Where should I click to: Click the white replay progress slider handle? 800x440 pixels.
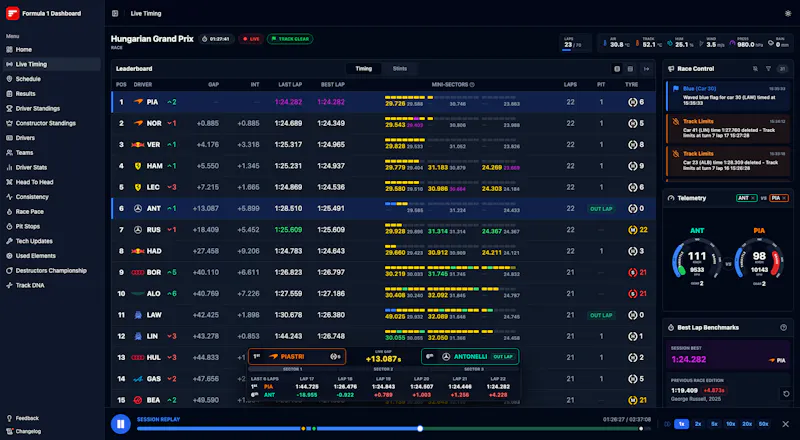(420, 429)
